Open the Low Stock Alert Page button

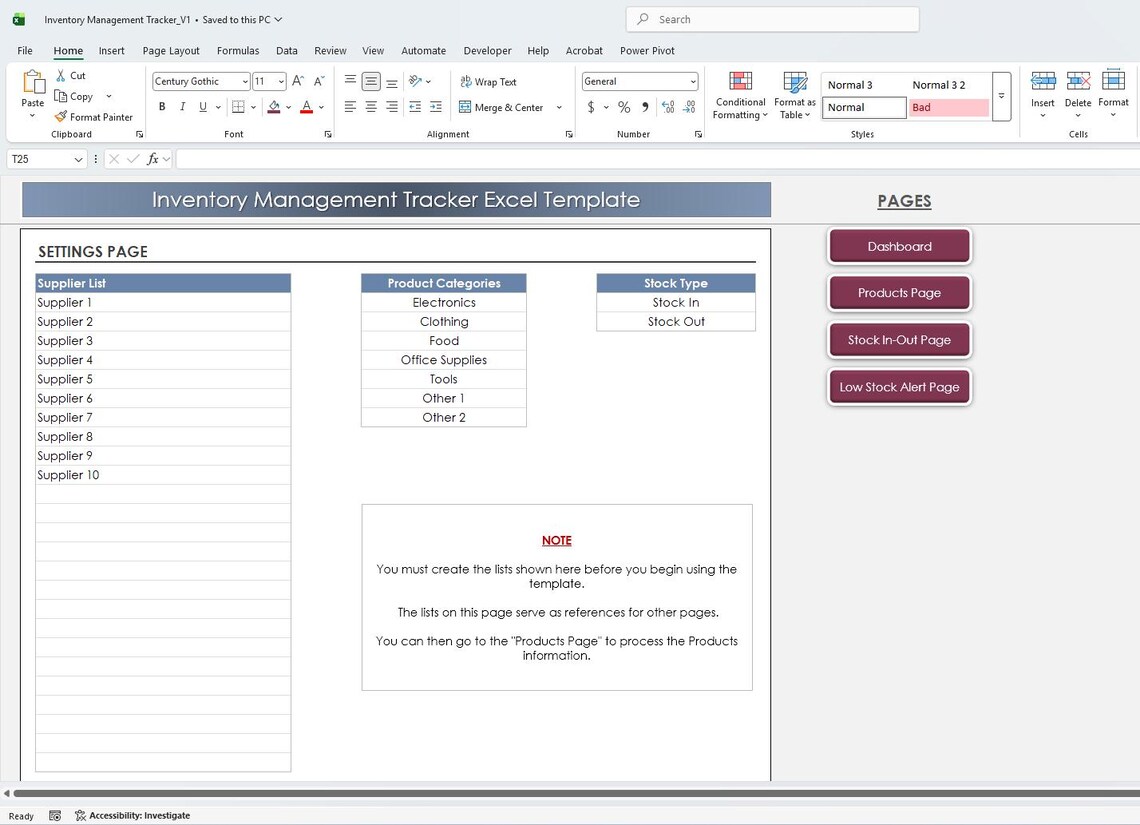tap(899, 387)
